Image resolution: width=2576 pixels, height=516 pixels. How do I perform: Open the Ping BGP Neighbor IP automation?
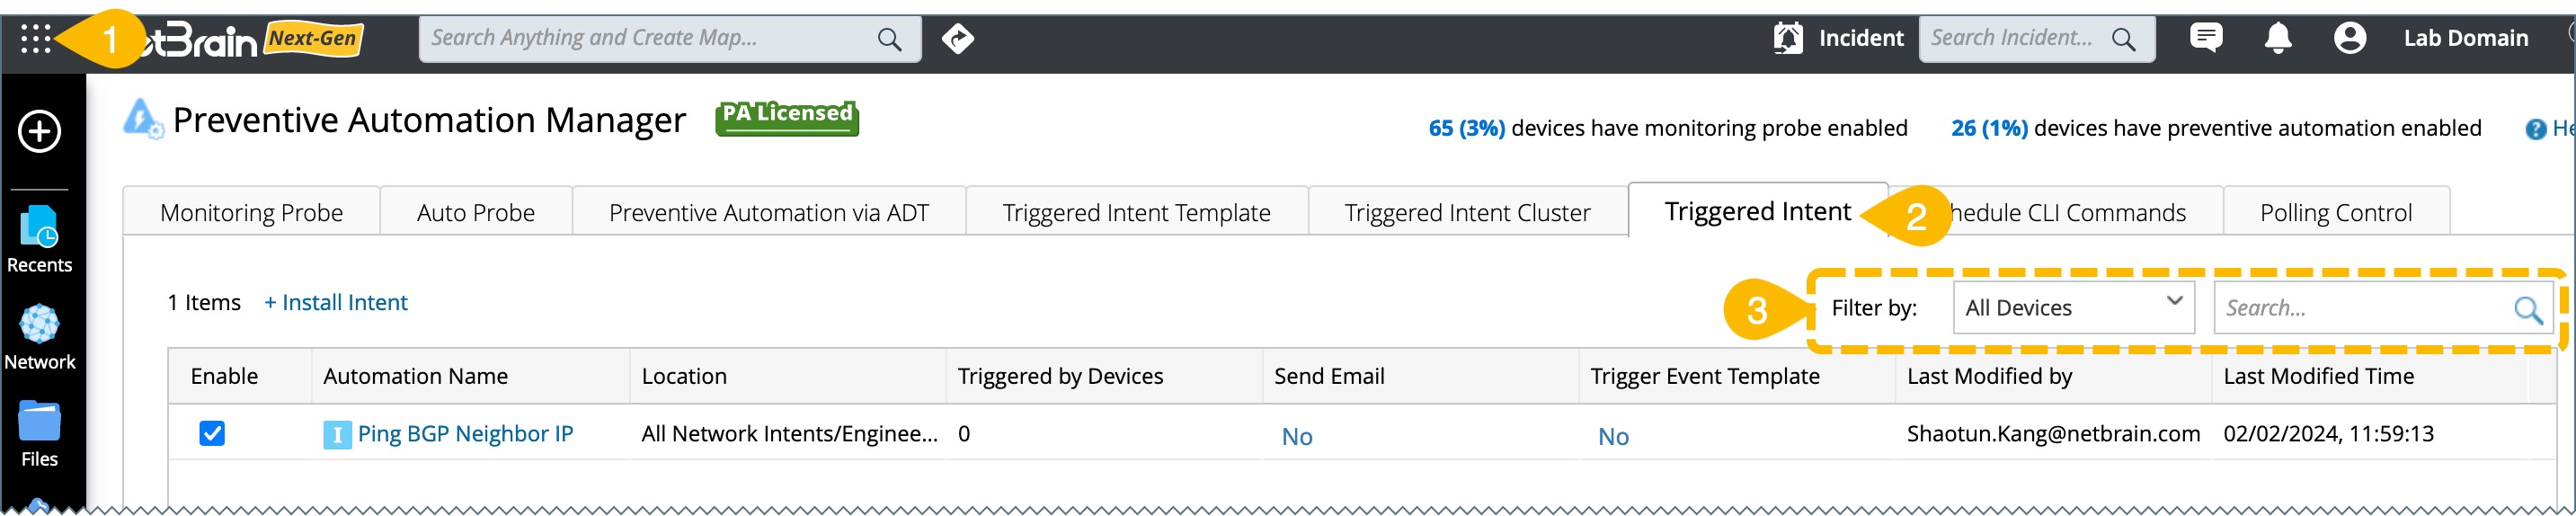click(465, 434)
